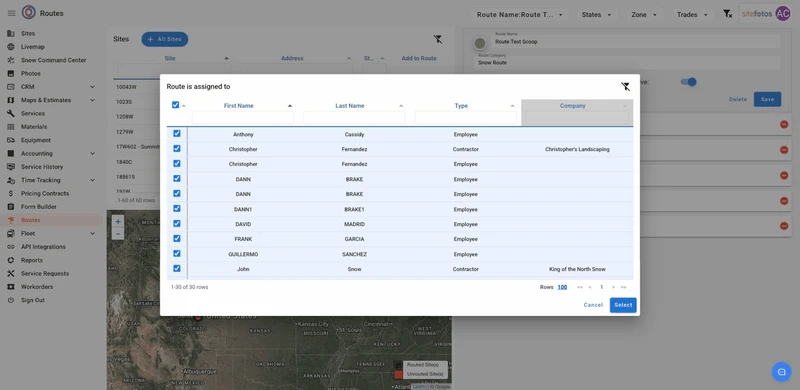Click Delete in the route panel

coord(738,100)
